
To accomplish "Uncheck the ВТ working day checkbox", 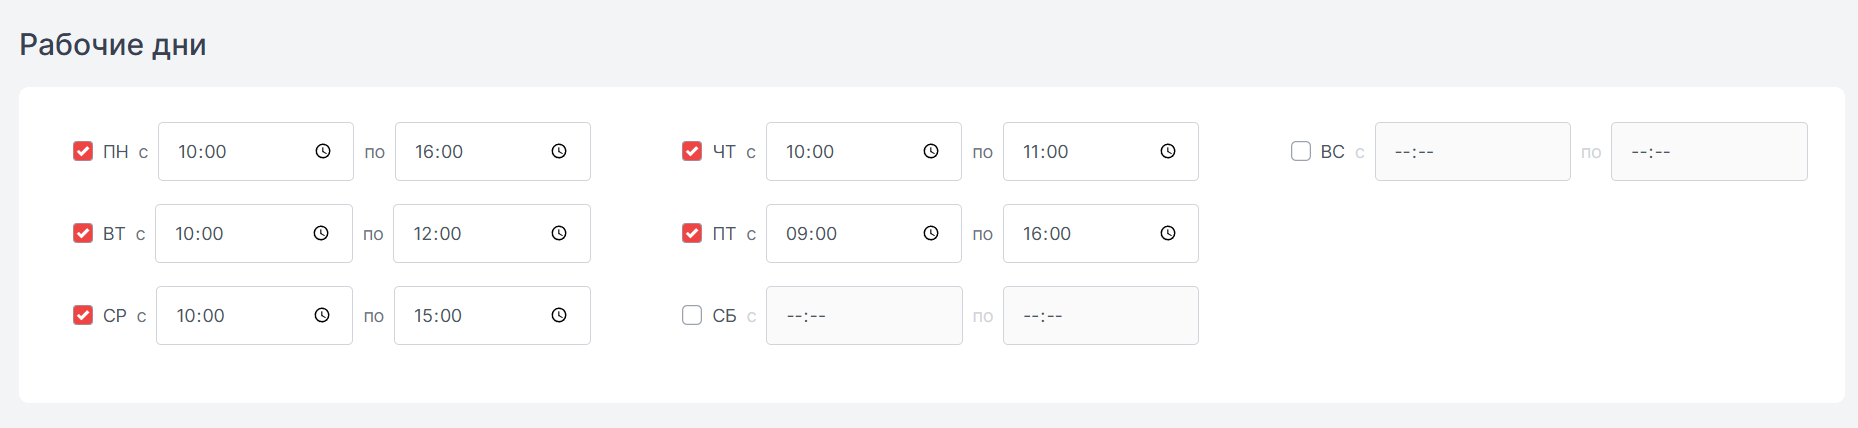I will tap(83, 233).
